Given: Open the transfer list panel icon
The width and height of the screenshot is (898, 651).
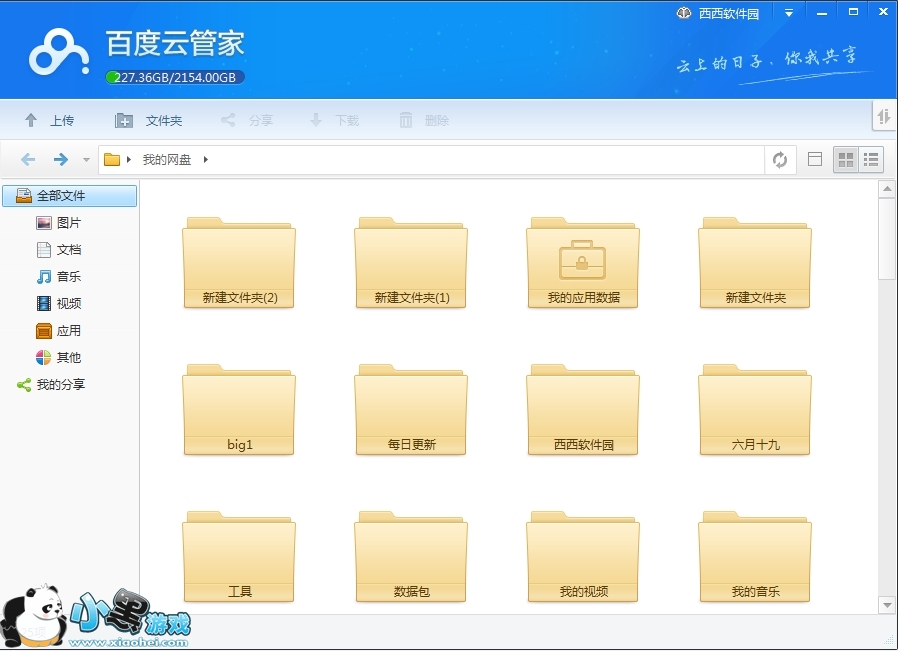Looking at the screenshot, I should click(x=884, y=117).
